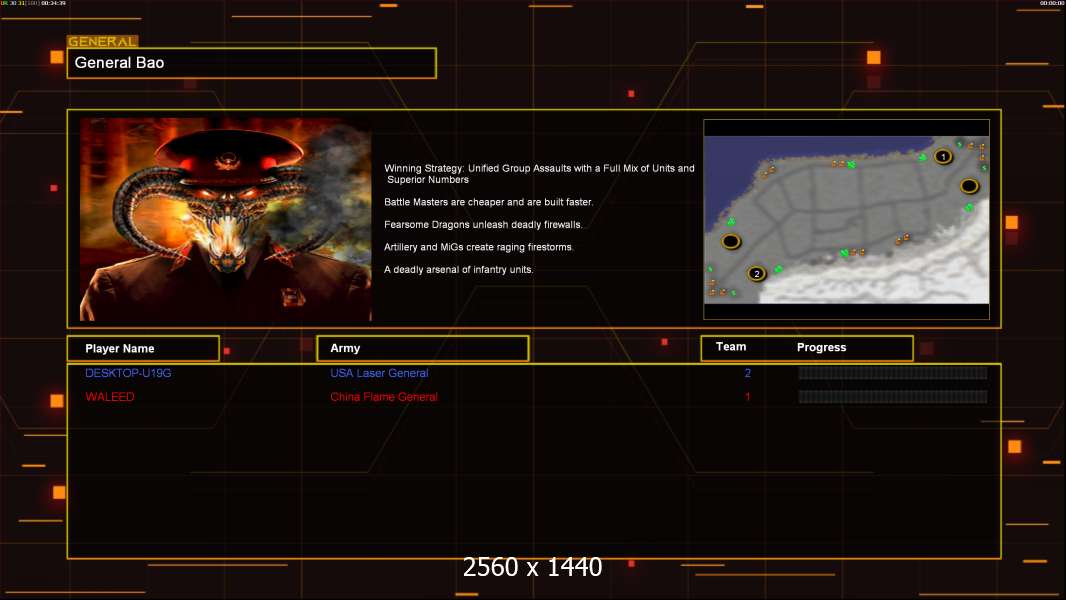The width and height of the screenshot is (1066, 600).
Task: Click the map preview thumbnail
Action: point(846,219)
